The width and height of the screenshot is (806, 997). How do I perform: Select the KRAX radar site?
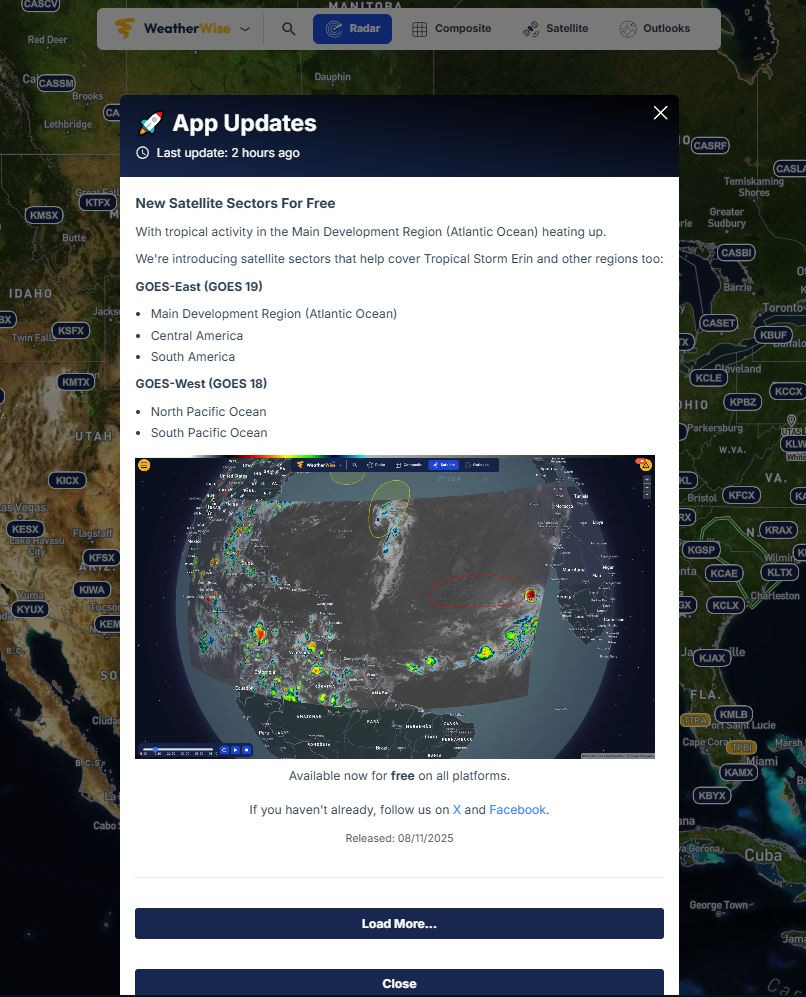(779, 530)
